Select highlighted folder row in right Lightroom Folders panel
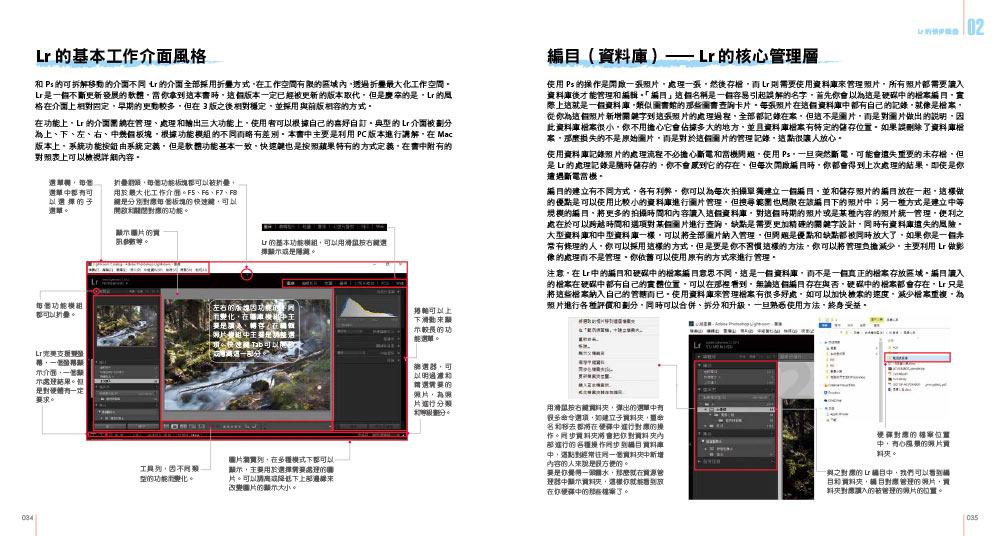Viewport: 1000px width, 536px height. click(736, 409)
